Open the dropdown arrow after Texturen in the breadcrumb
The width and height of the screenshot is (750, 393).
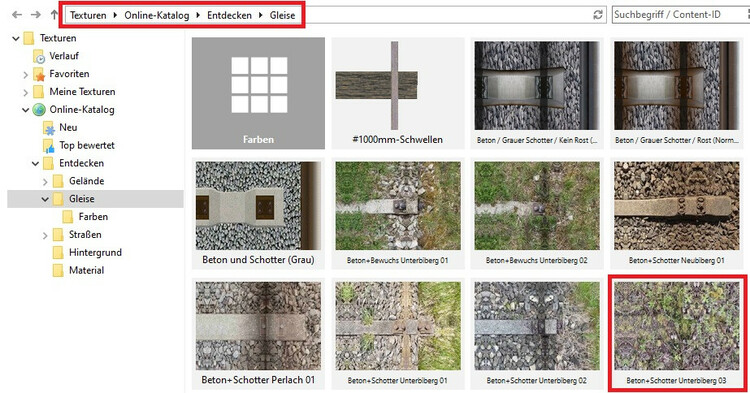[115, 15]
